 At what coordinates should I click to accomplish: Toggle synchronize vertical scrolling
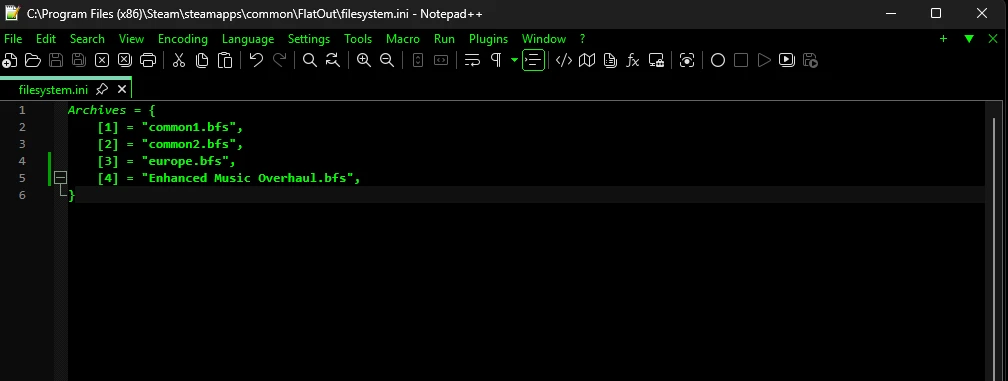(418, 60)
